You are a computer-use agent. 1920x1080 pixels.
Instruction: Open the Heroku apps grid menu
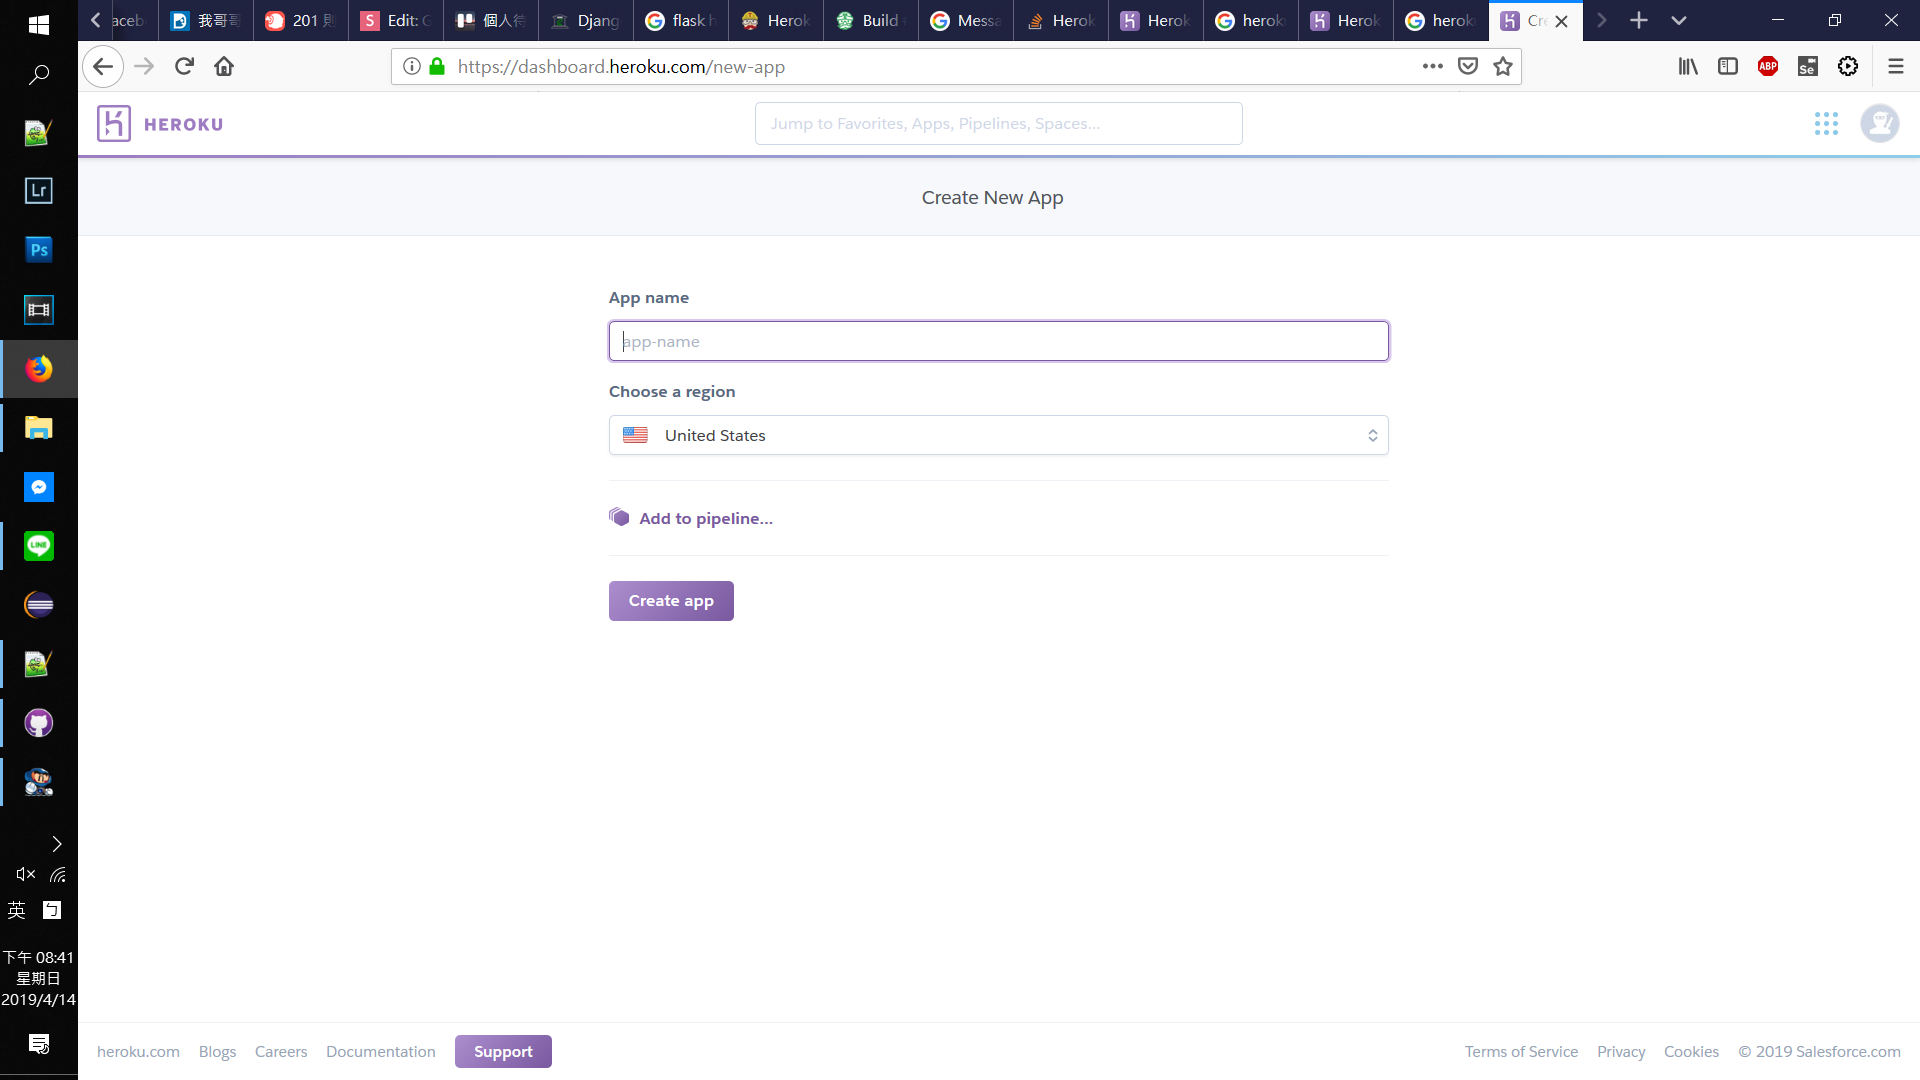[x=1826, y=124]
